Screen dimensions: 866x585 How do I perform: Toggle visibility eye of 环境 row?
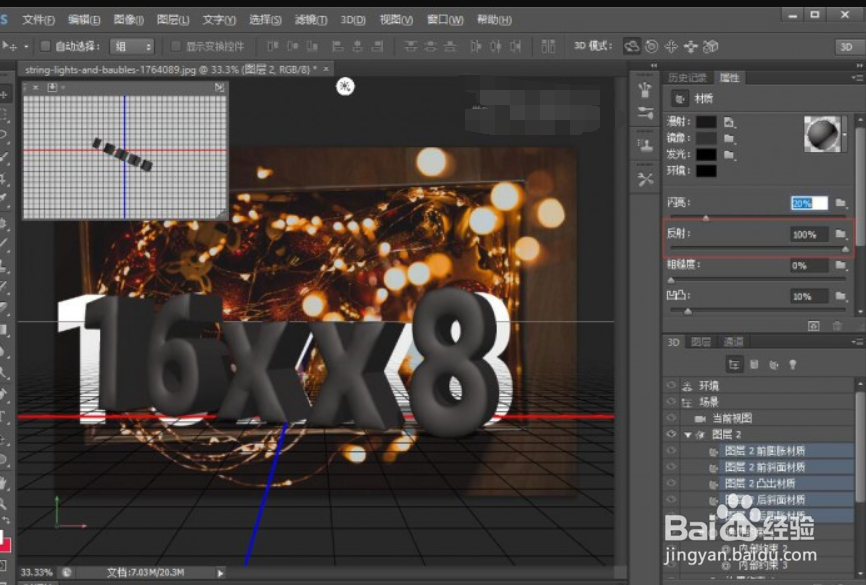(670, 385)
